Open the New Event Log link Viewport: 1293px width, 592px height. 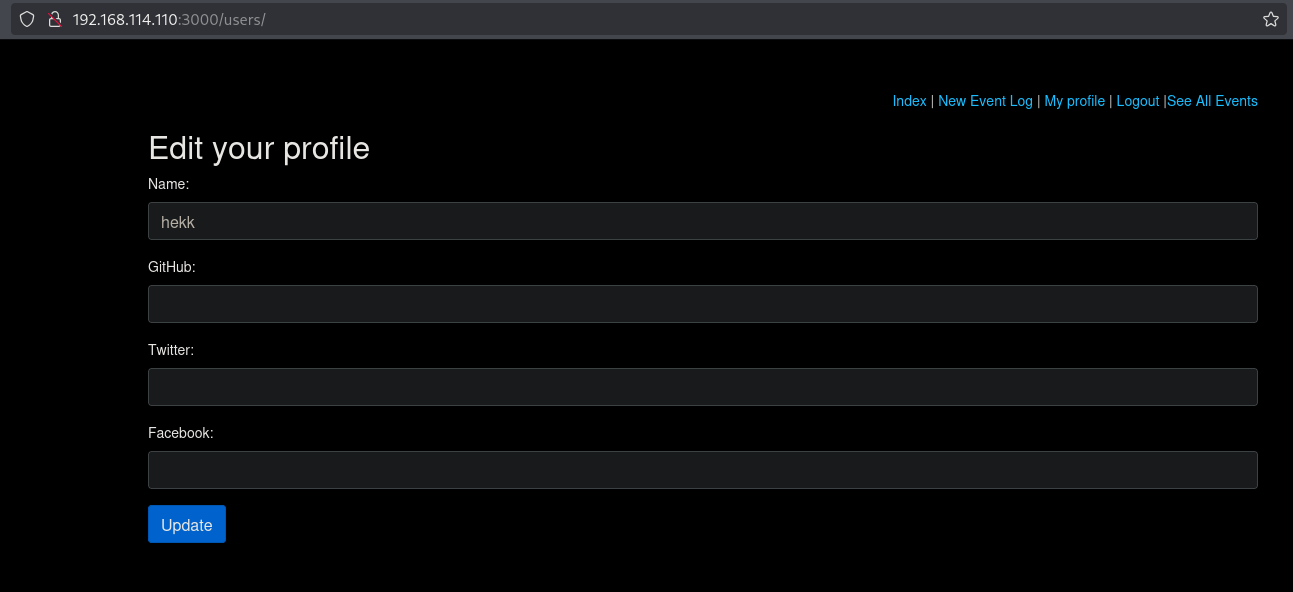click(985, 101)
